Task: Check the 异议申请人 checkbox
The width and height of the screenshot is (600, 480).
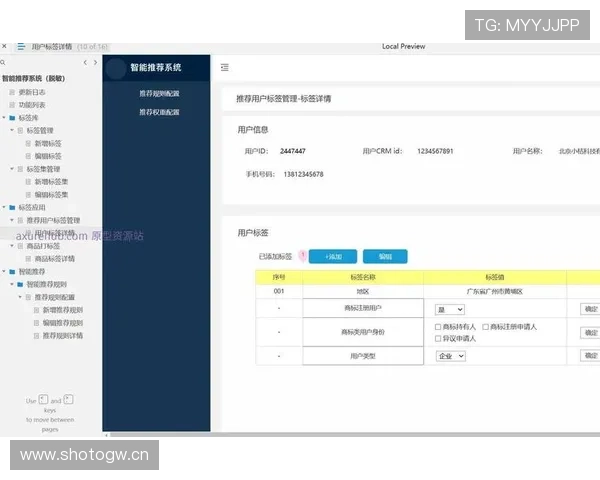Action: pos(438,338)
